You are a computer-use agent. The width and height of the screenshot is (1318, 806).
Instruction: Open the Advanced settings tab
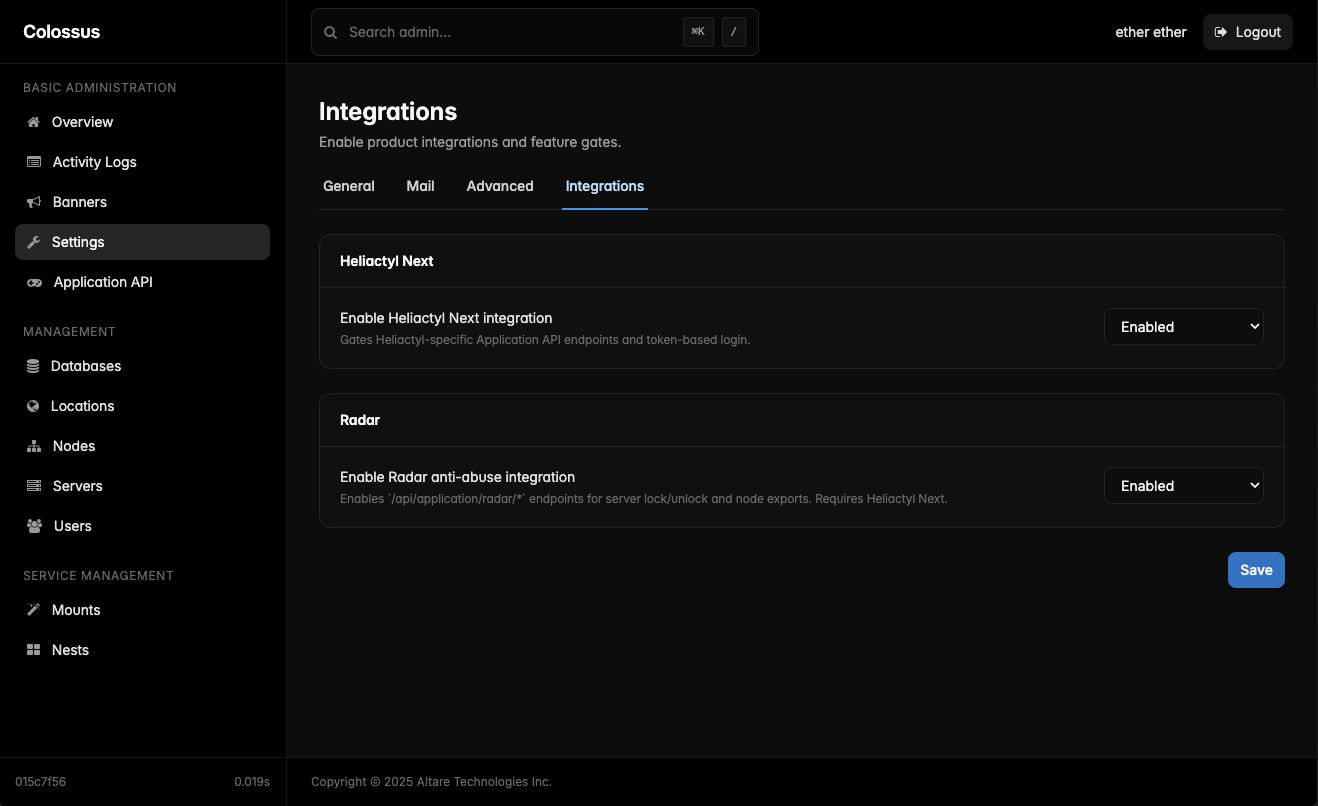tap(499, 186)
